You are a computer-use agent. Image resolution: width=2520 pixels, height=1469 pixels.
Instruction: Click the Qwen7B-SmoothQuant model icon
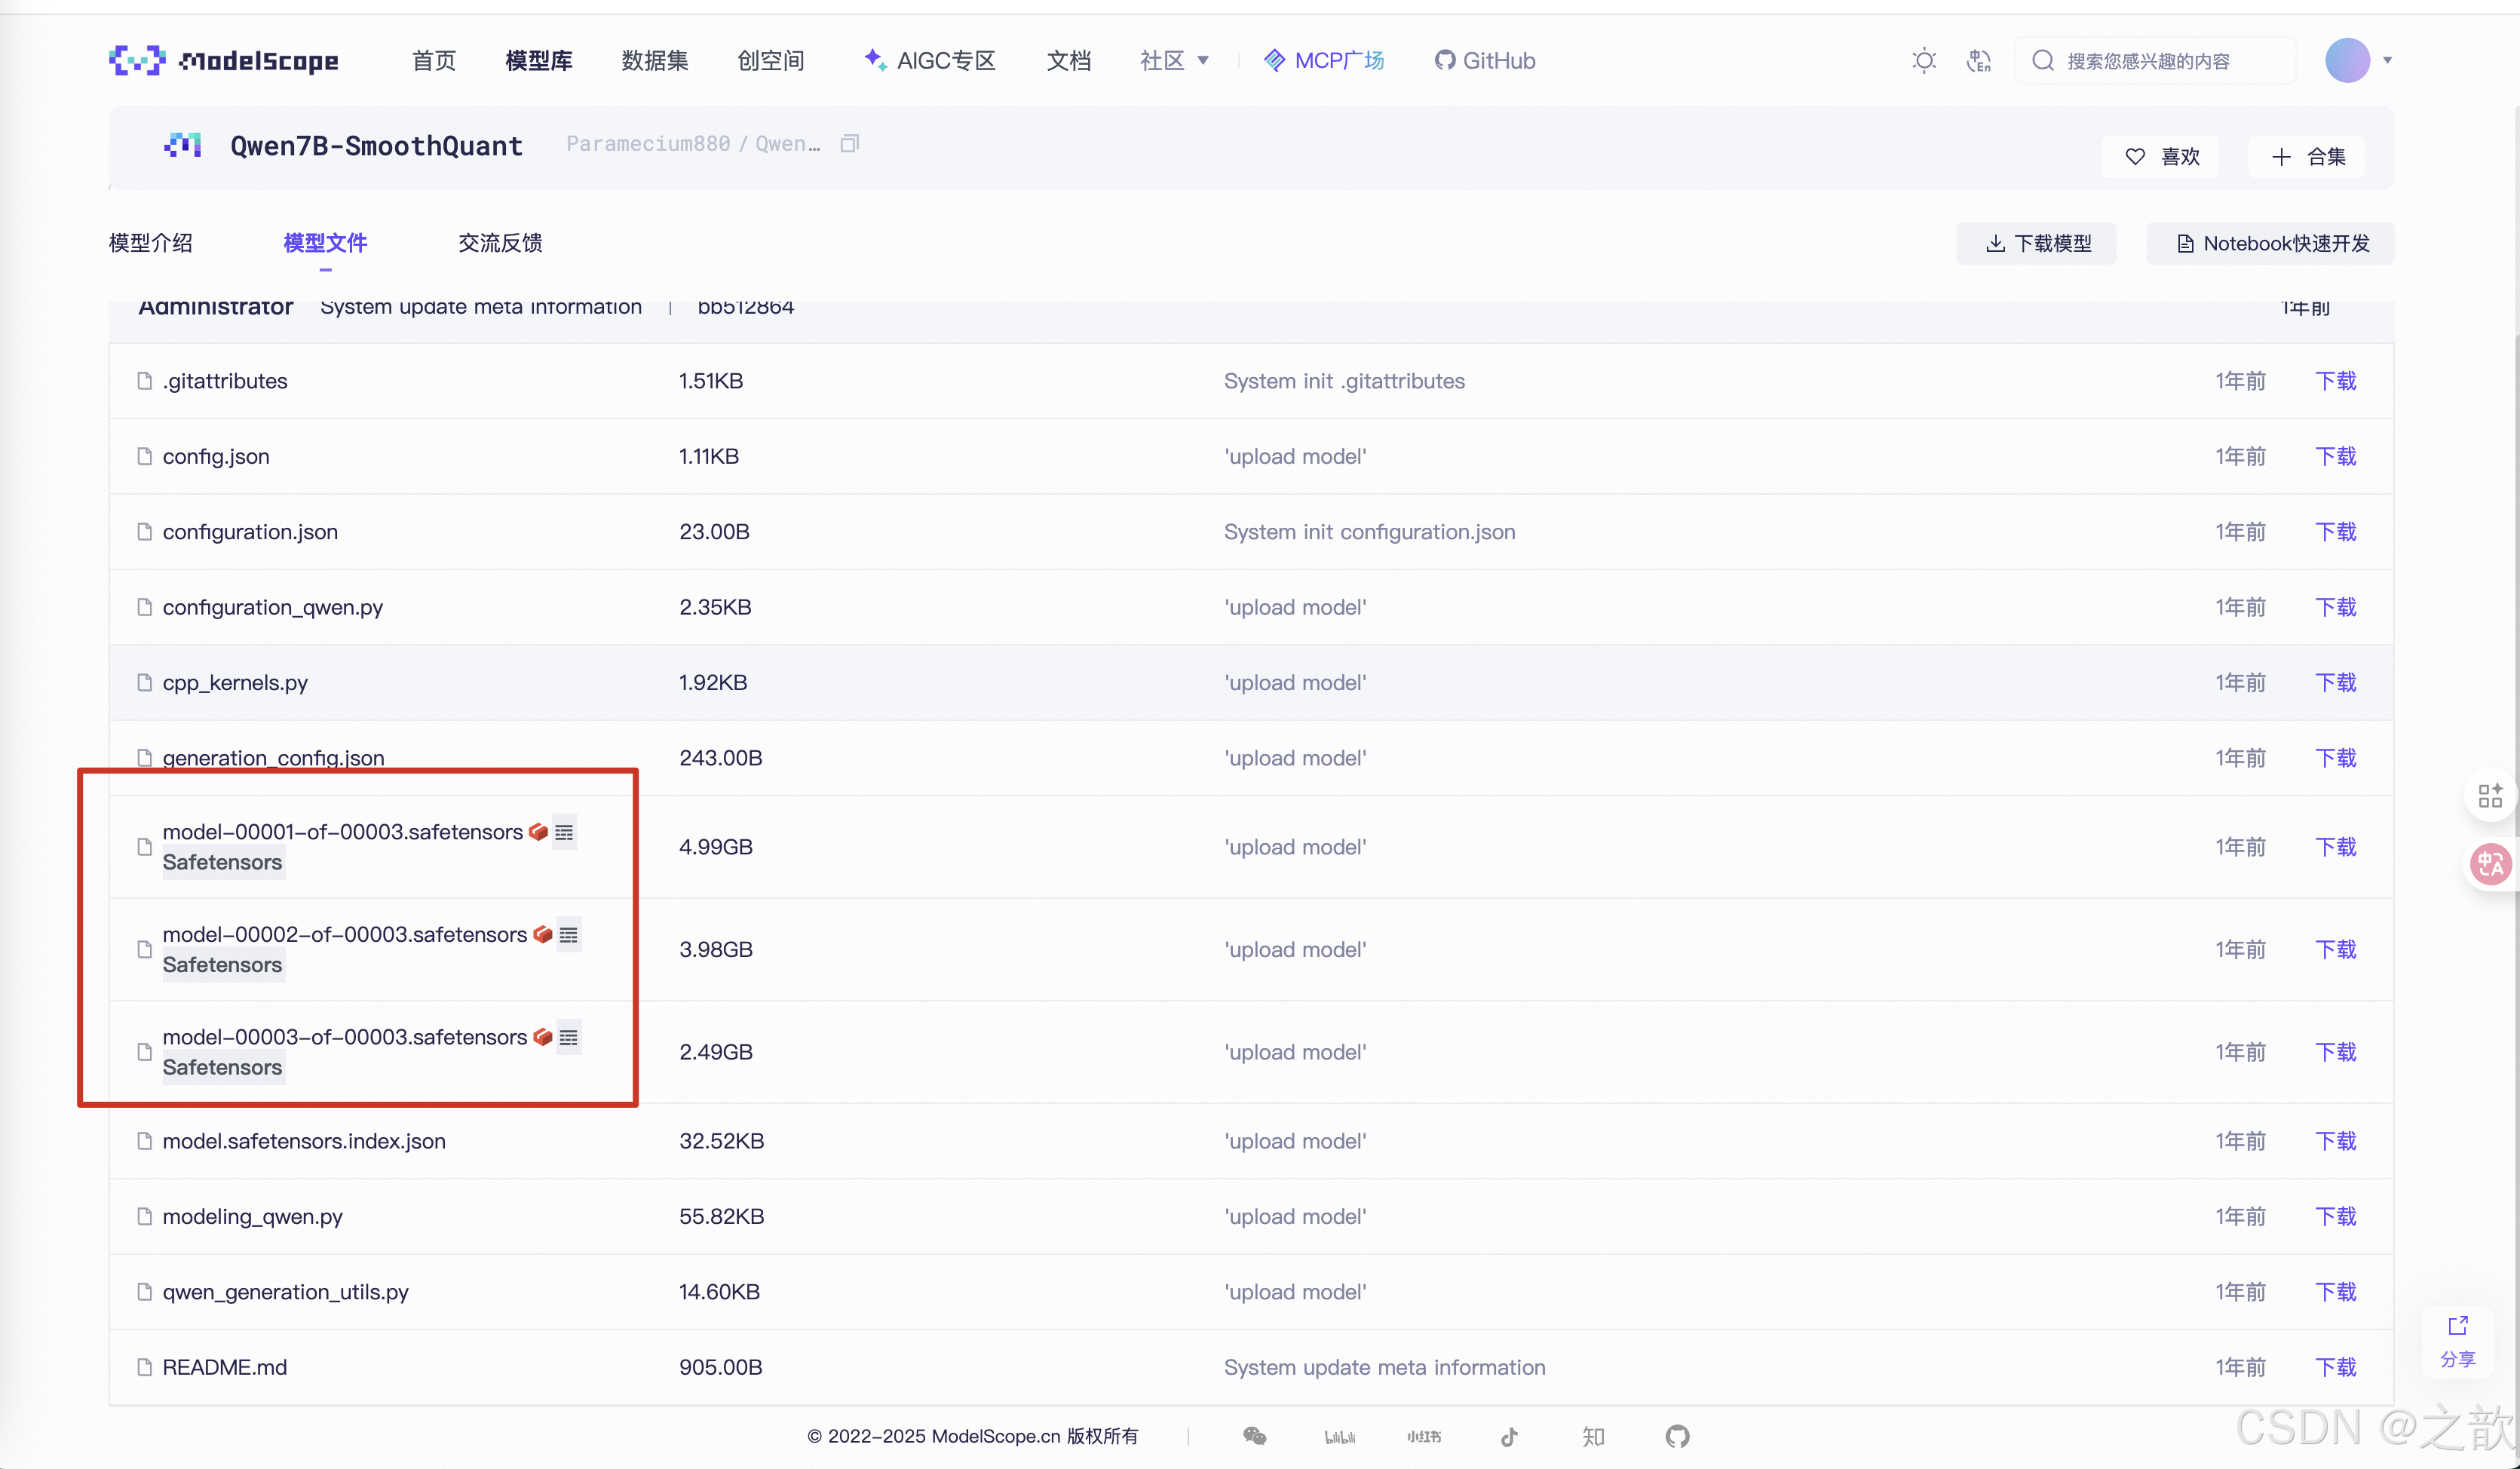[183, 145]
